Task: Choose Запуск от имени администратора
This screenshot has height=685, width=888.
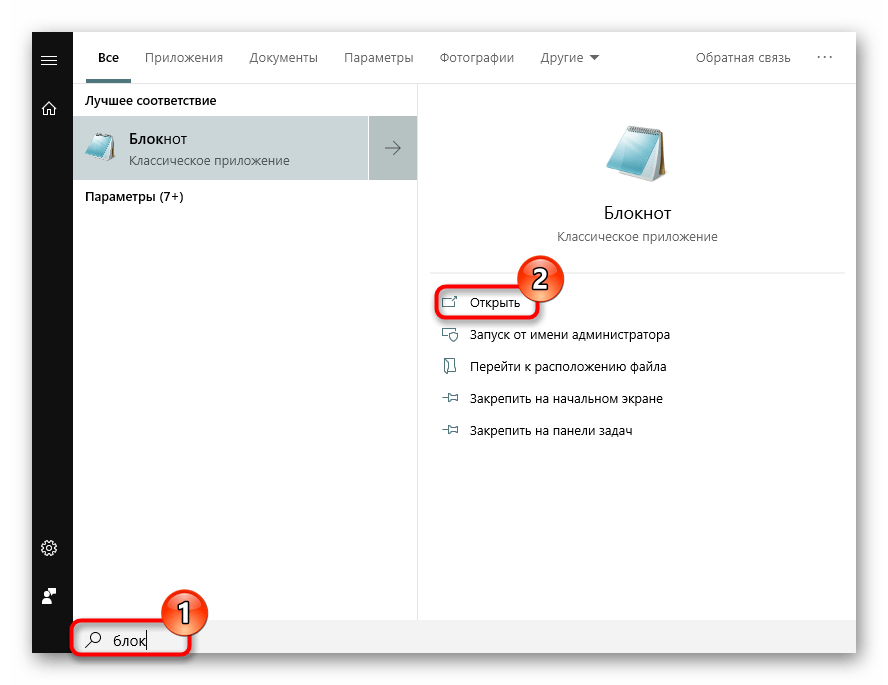Action: coord(569,335)
